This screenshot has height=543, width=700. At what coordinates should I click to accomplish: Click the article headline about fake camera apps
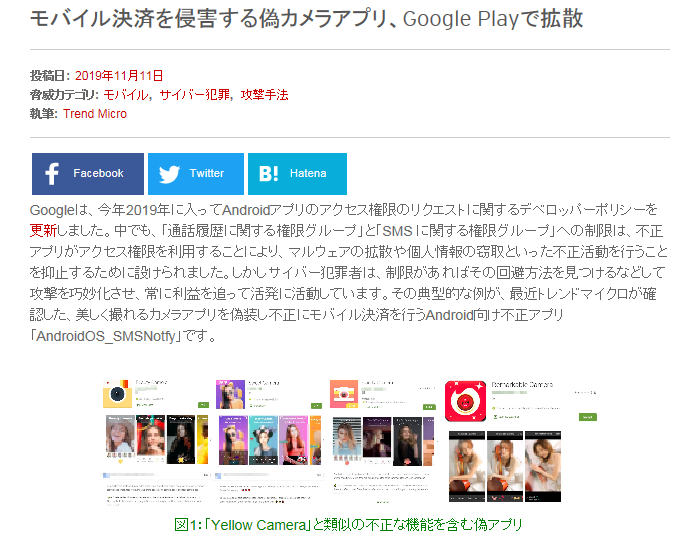[306, 19]
